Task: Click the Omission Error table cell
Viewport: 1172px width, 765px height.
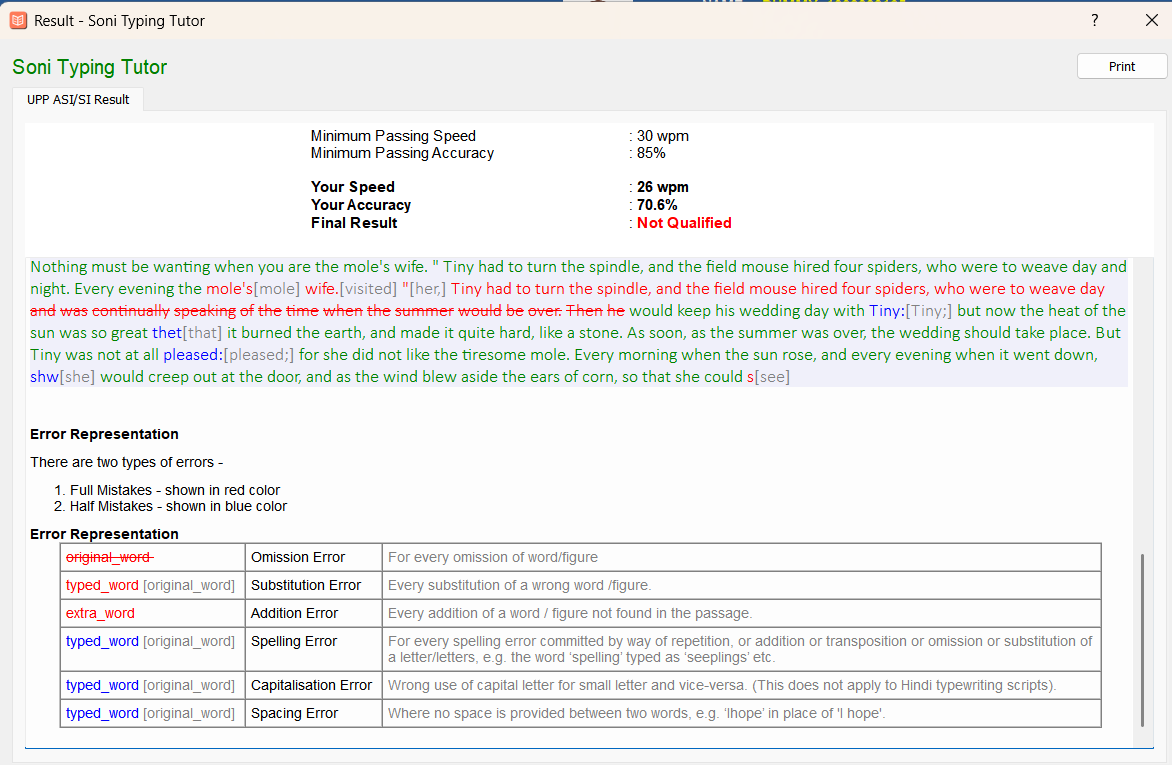Action: pos(298,557)
